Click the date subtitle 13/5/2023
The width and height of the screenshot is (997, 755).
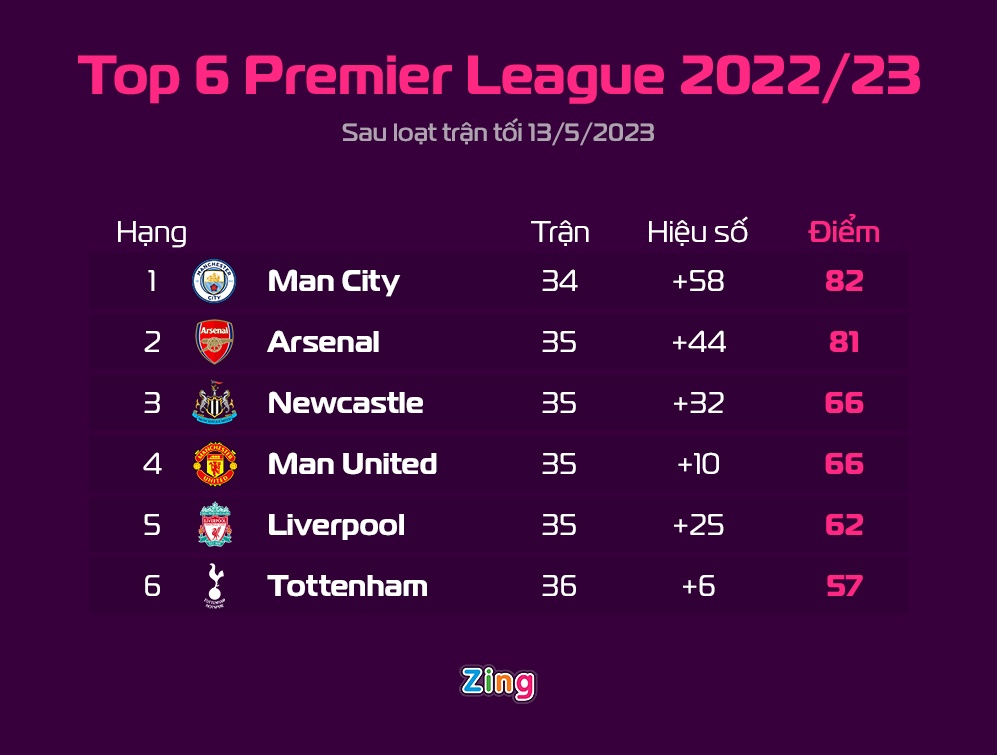[498, 133]
